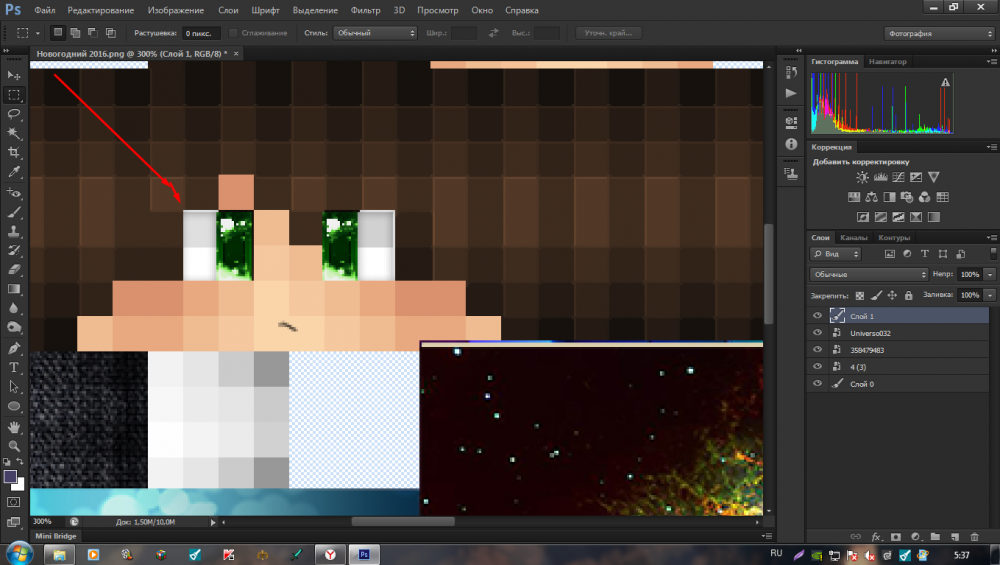Click the foreground color swatch
The image size is (1000, 565).
(x=10, y=476)
